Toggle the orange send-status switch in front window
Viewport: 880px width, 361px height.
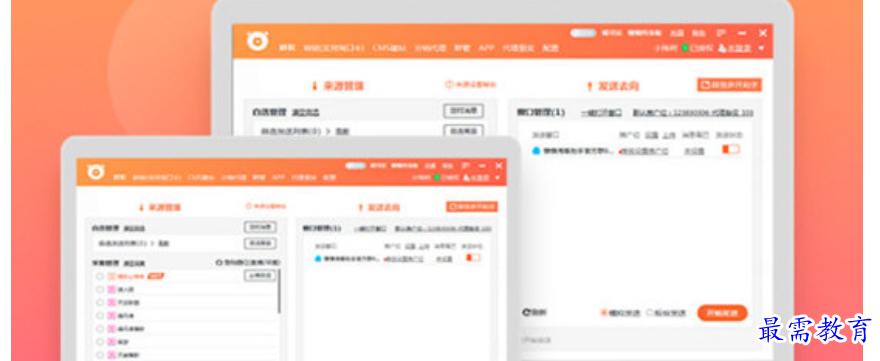[474, 257]
